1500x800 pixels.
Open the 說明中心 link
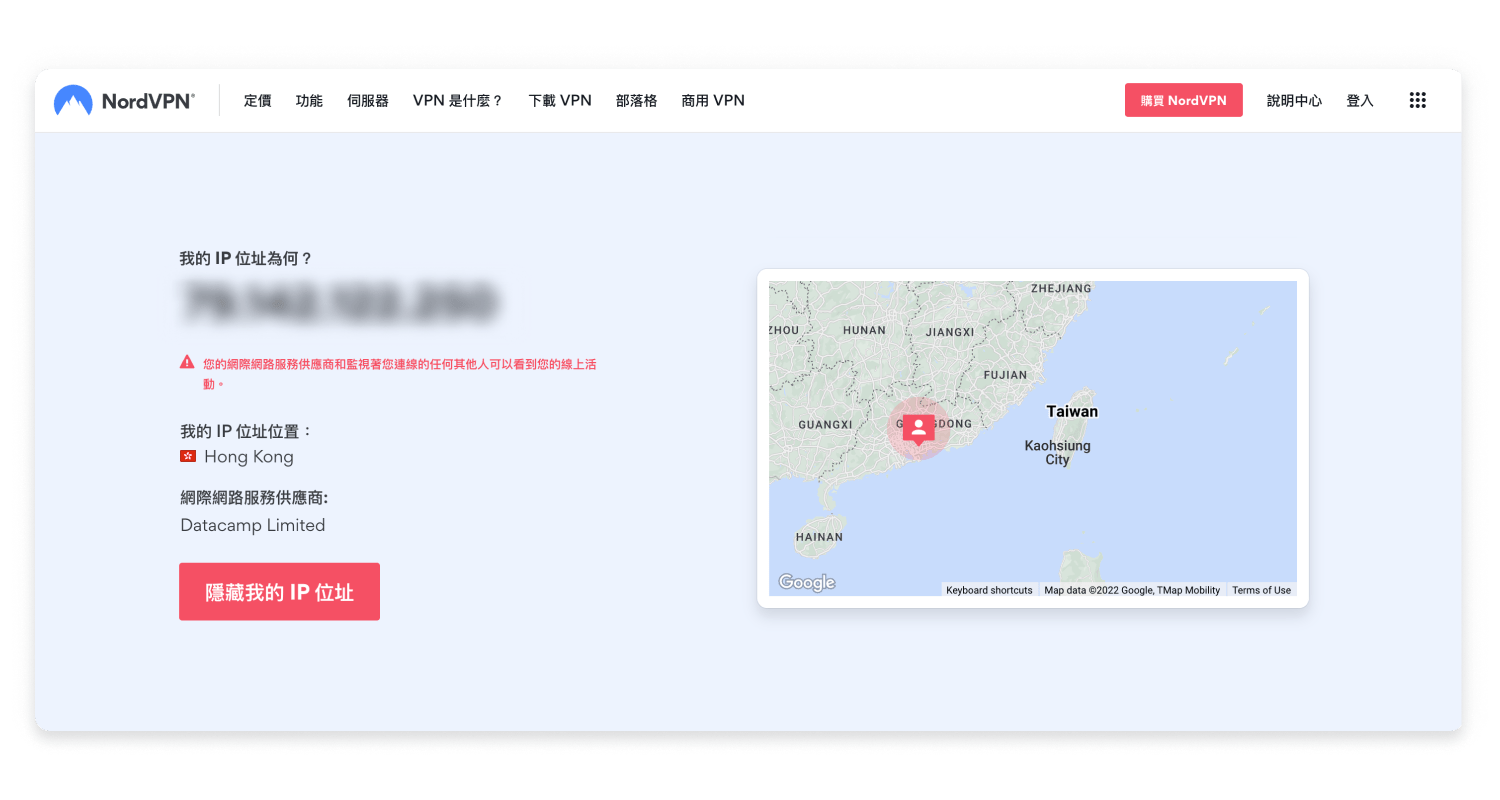[x=1294, y=100]
